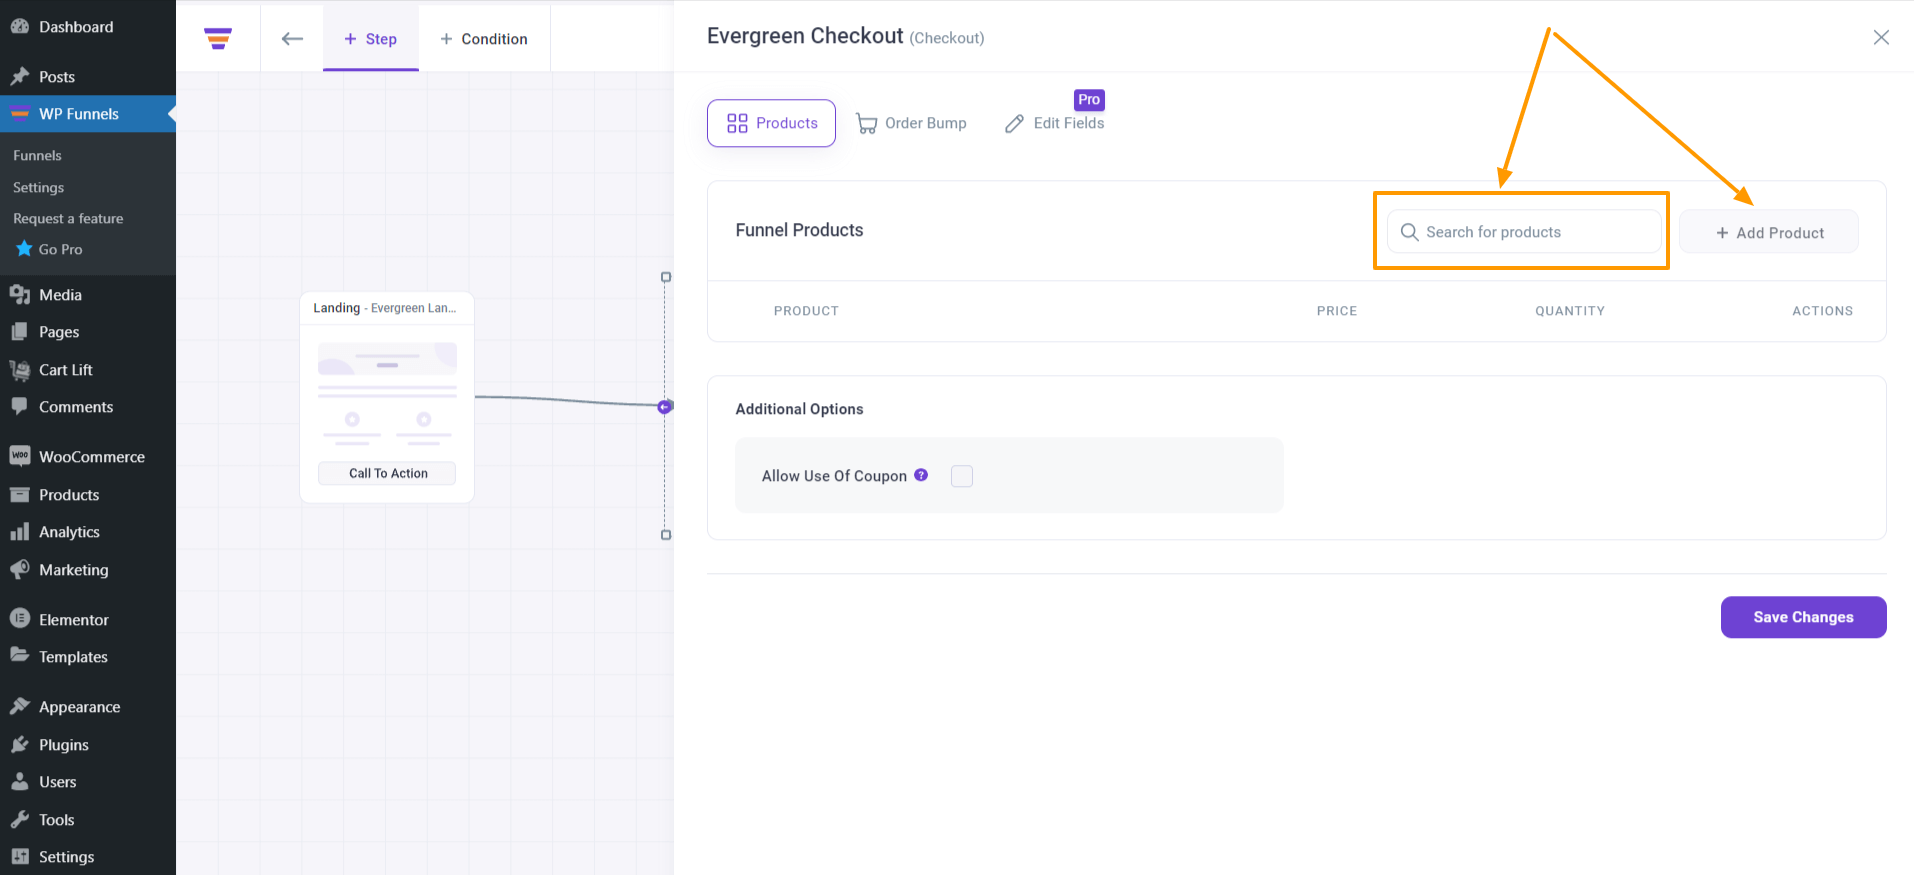1914x875 pixels.
Task: Click the purple connector node on canvas
Action: coord(665,406)
